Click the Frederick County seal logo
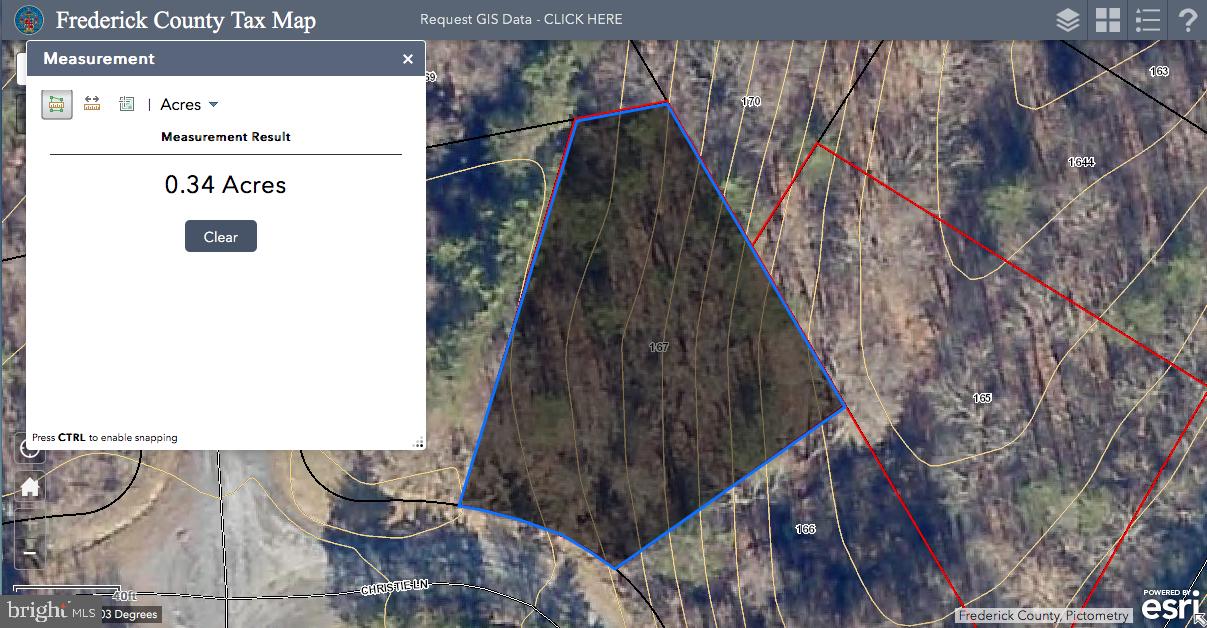The image size is (1207, 628). (29, 20)
